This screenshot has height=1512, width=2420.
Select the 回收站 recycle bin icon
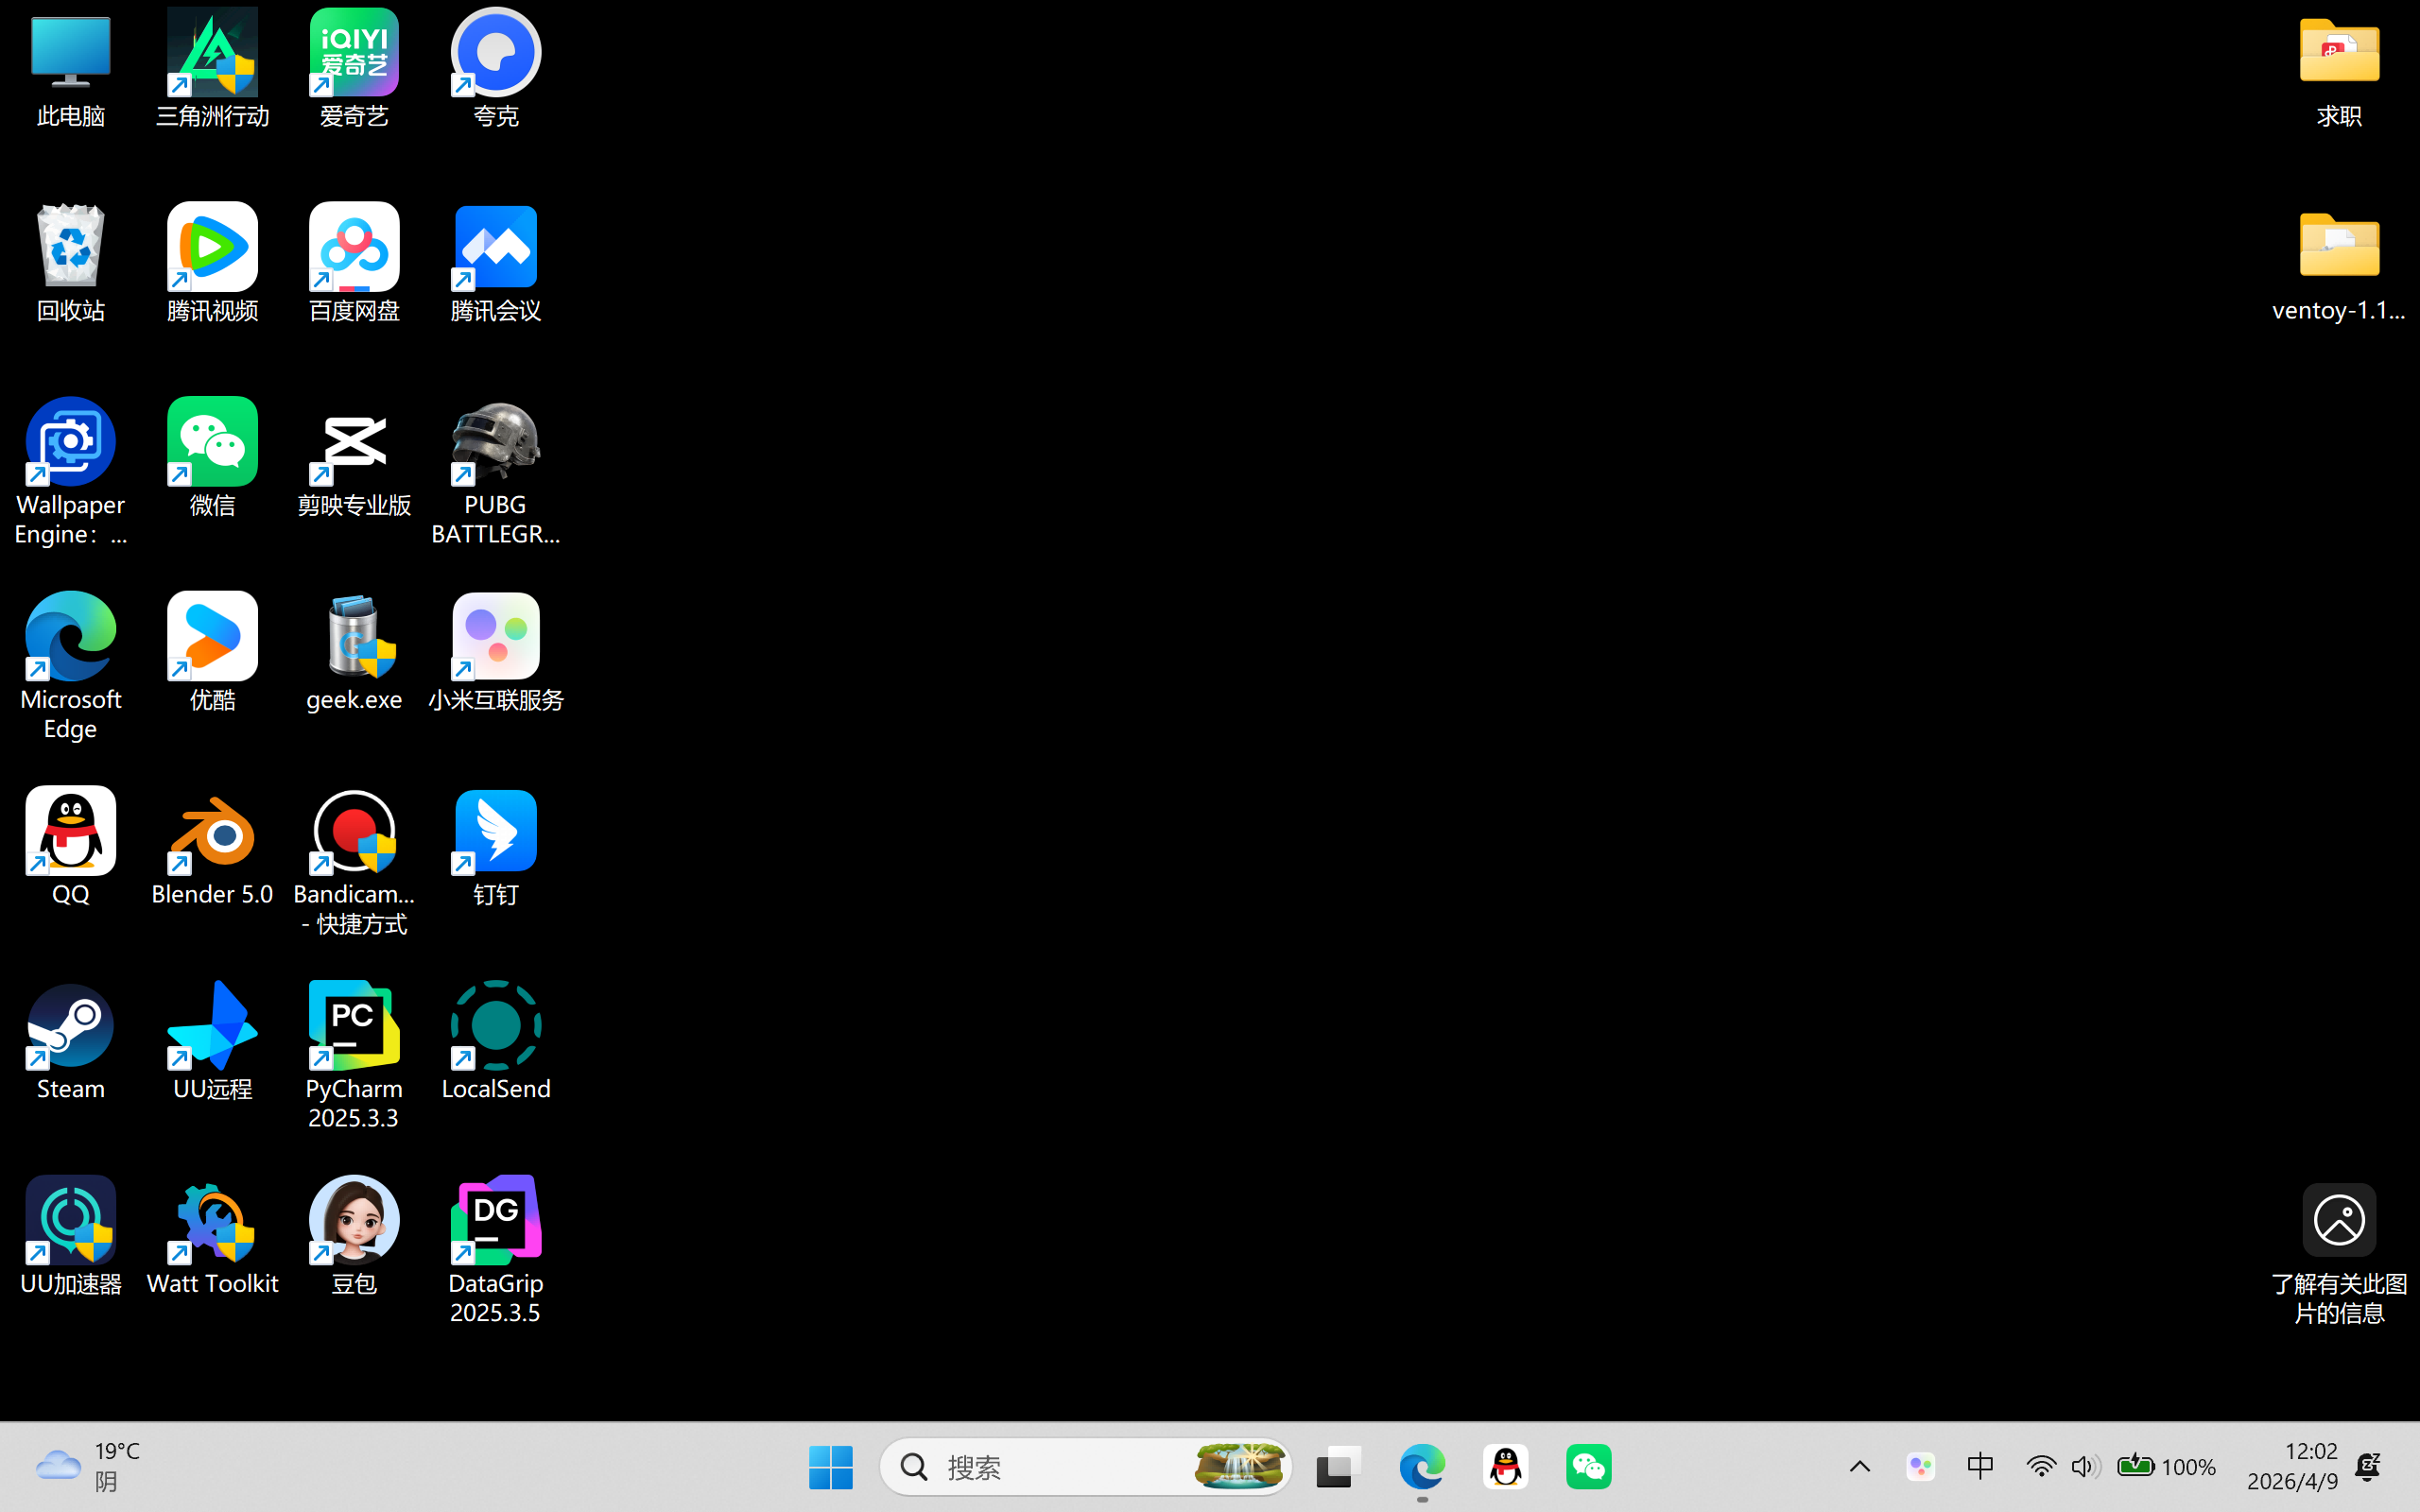point(70,264)
